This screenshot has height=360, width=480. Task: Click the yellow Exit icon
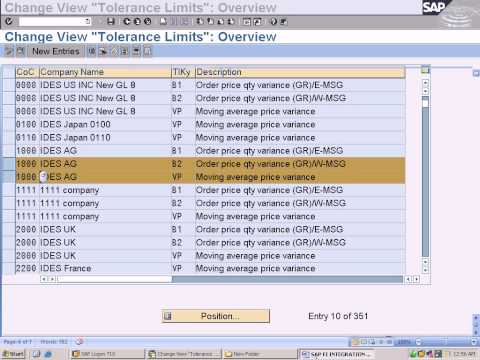pos(137,22)
